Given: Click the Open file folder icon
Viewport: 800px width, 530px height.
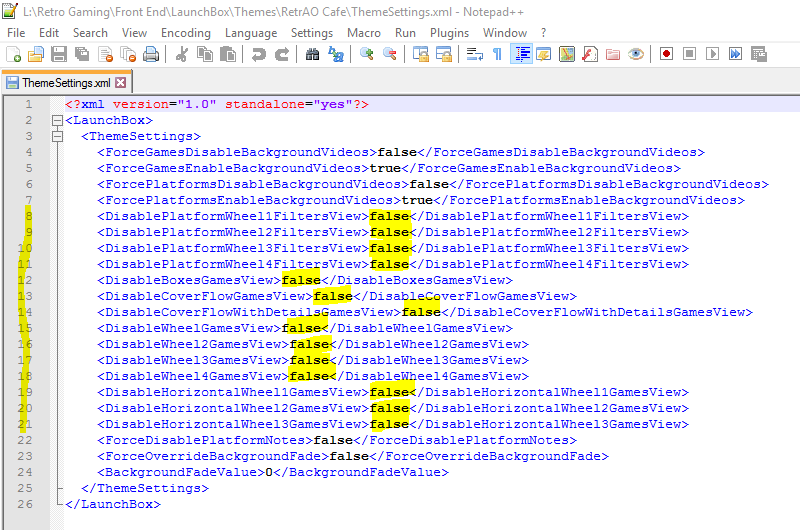Looking at the screenshot, I should tap(36, 54).
